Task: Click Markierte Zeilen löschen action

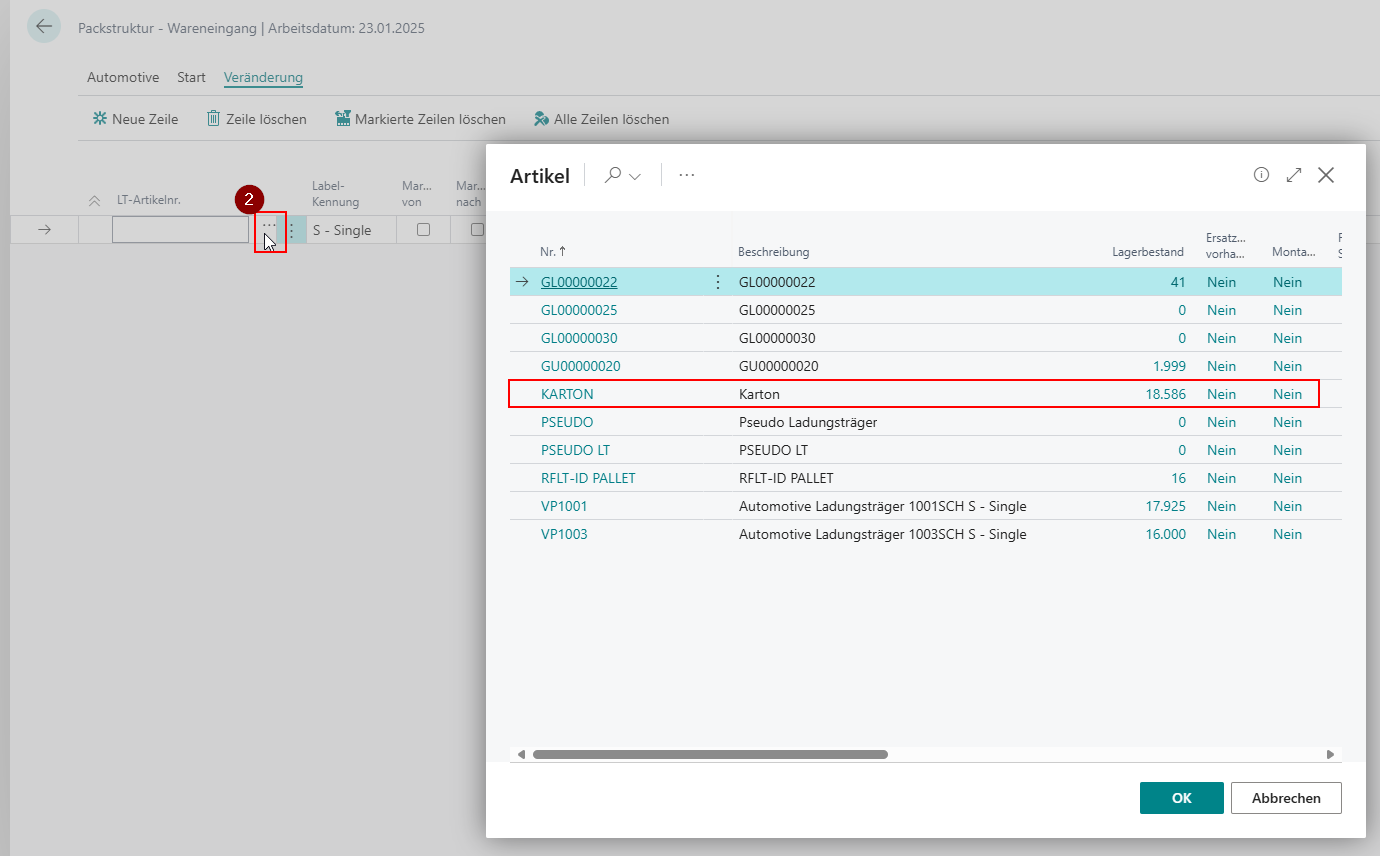Action: click(420, 119)
